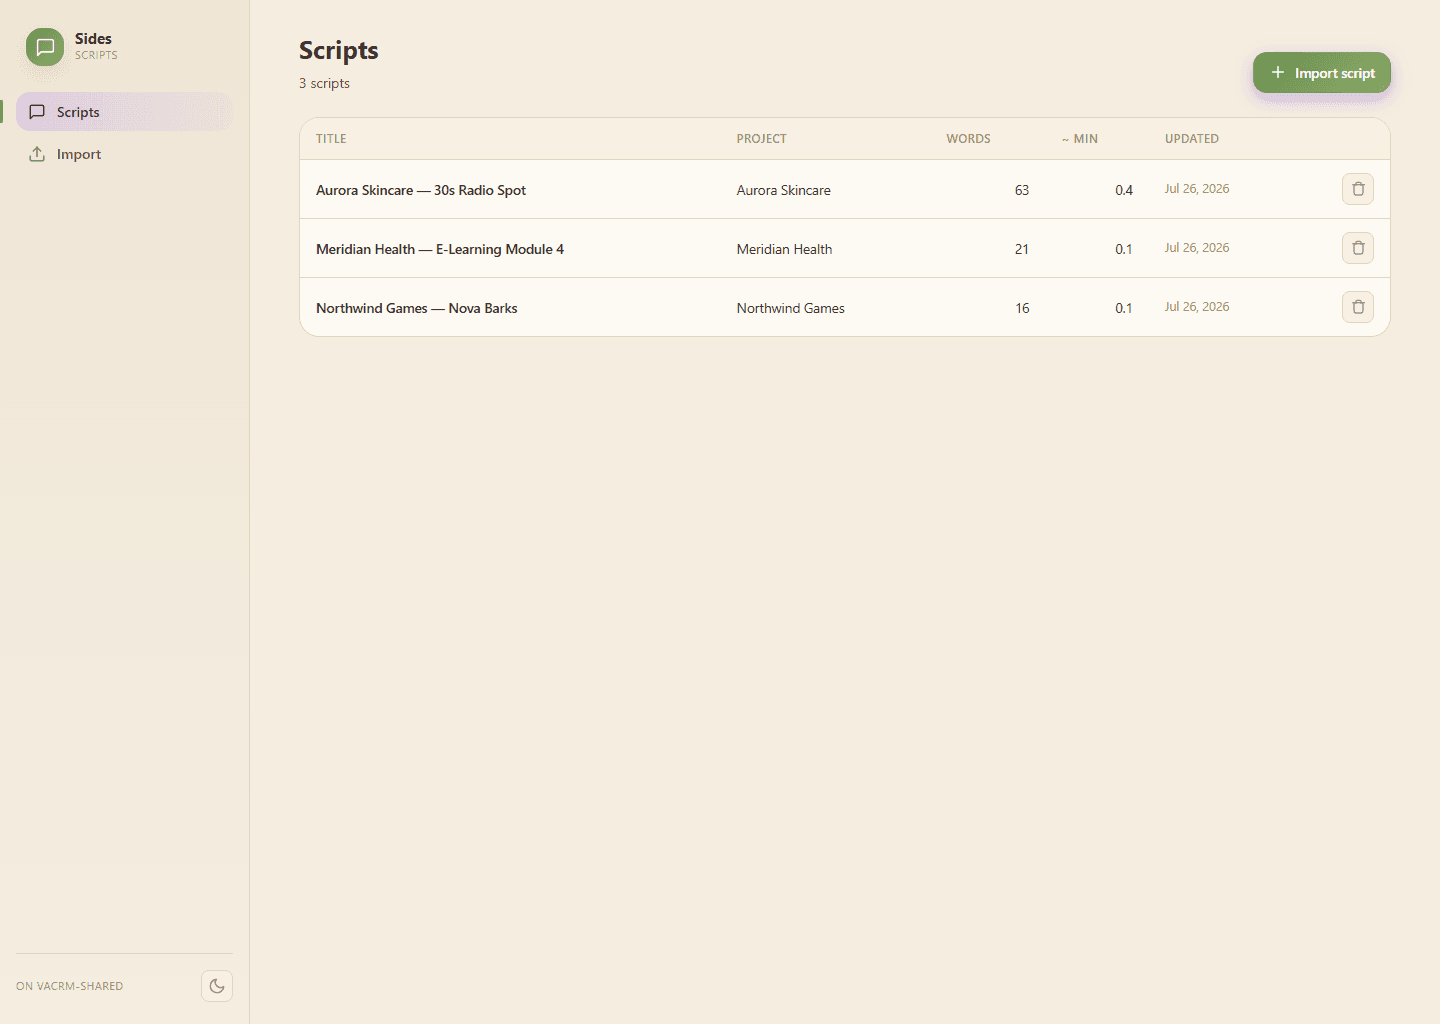This screenshot has width=1440, height=1024.
Task: Click the UPDATED column header
Action: pyautogui.click(x=1191, y=139)
